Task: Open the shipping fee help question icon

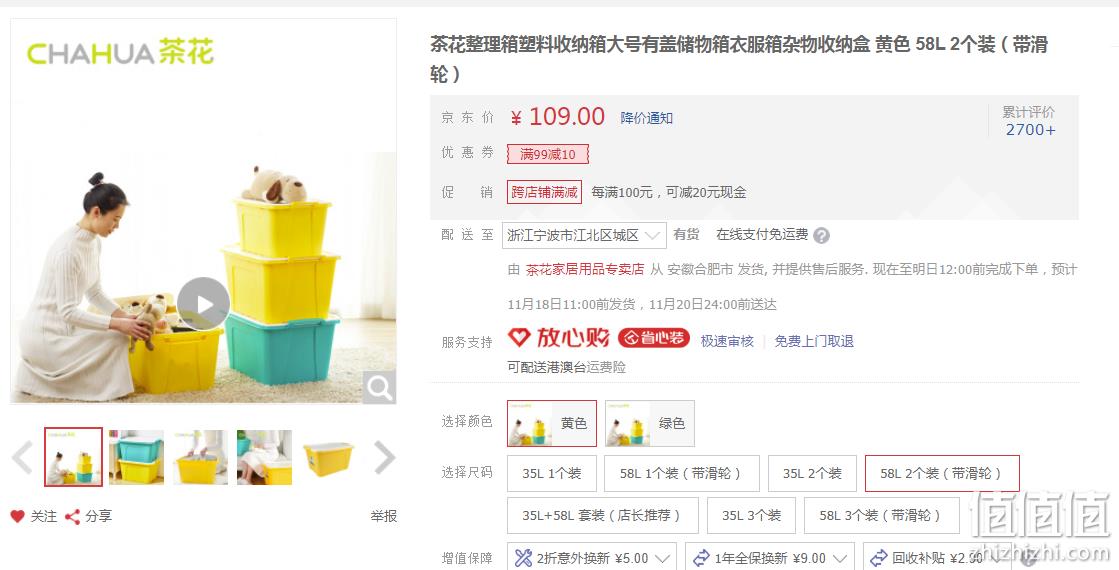Action: pos(821,235)
